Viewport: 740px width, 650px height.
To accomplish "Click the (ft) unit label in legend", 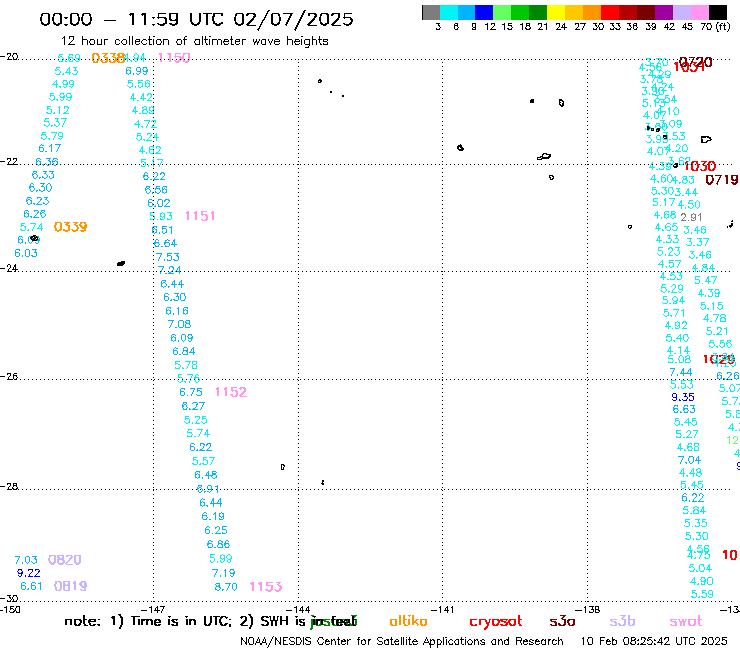I will (723, 27).
